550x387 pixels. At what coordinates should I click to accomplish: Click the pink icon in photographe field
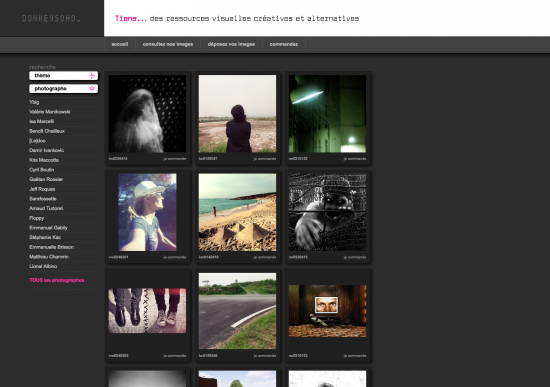point(92,88)
